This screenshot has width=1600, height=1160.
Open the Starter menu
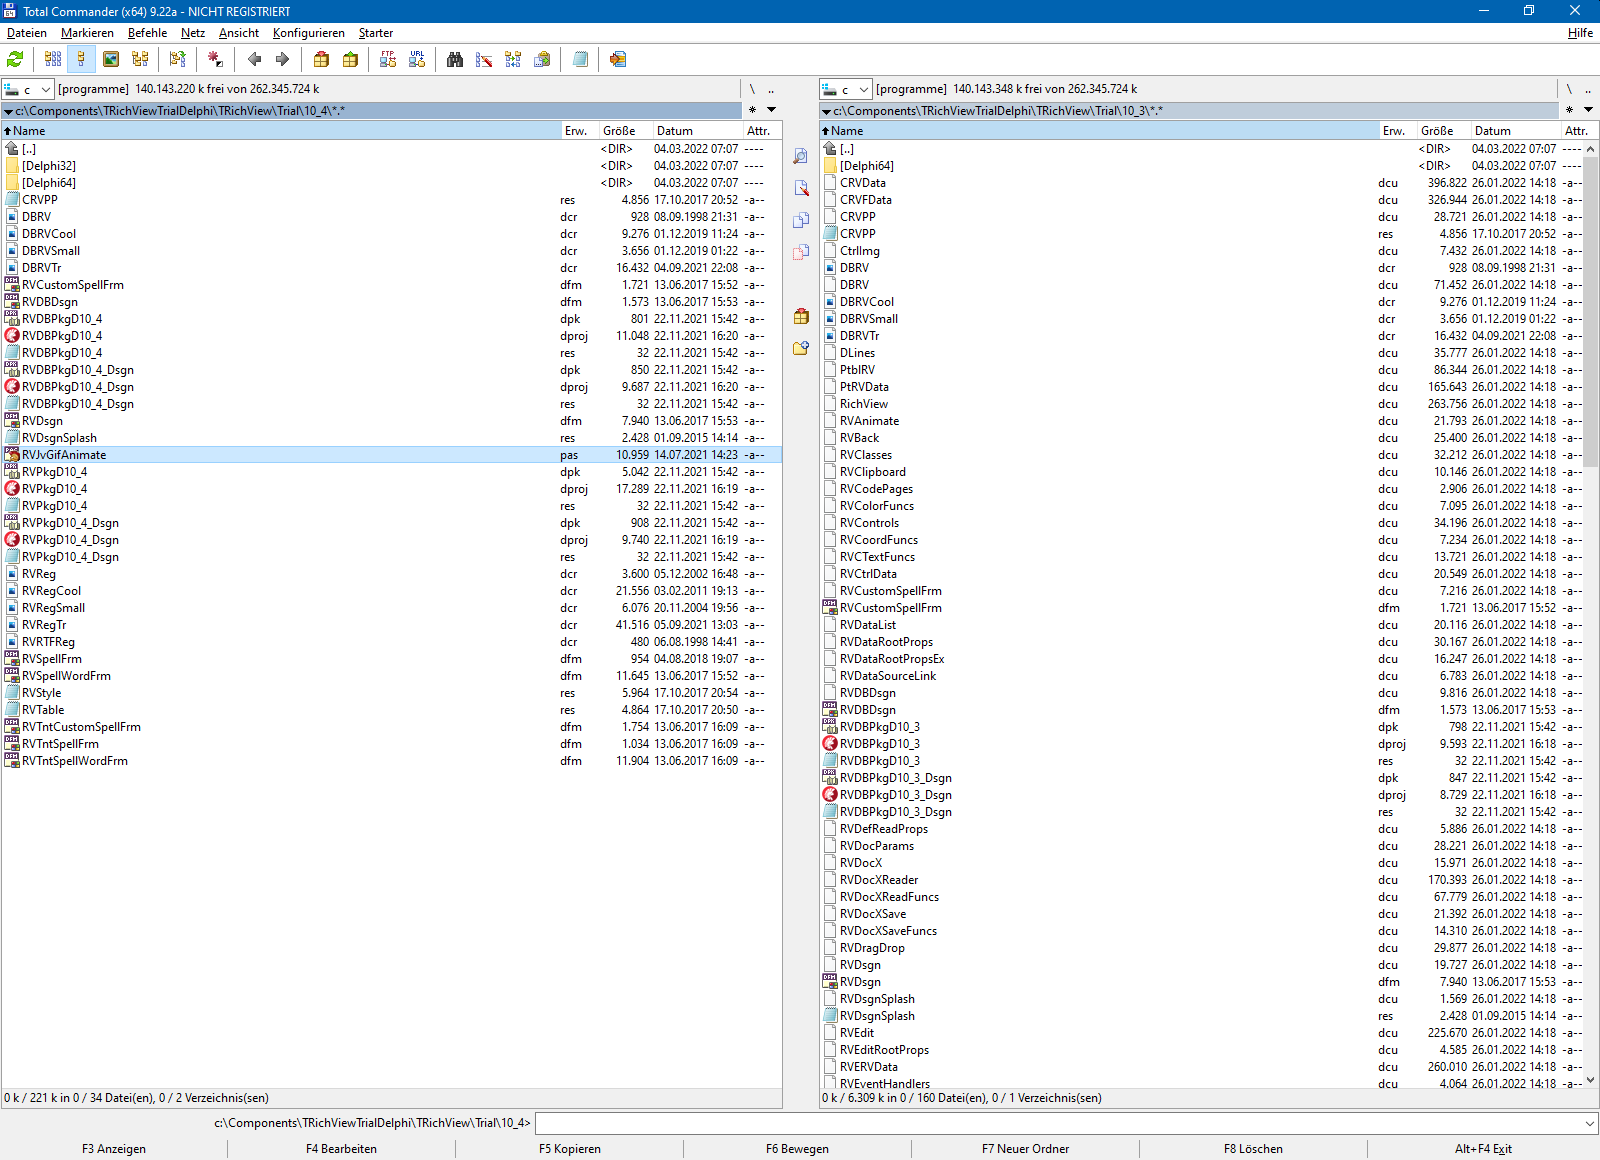pos(376,33)
